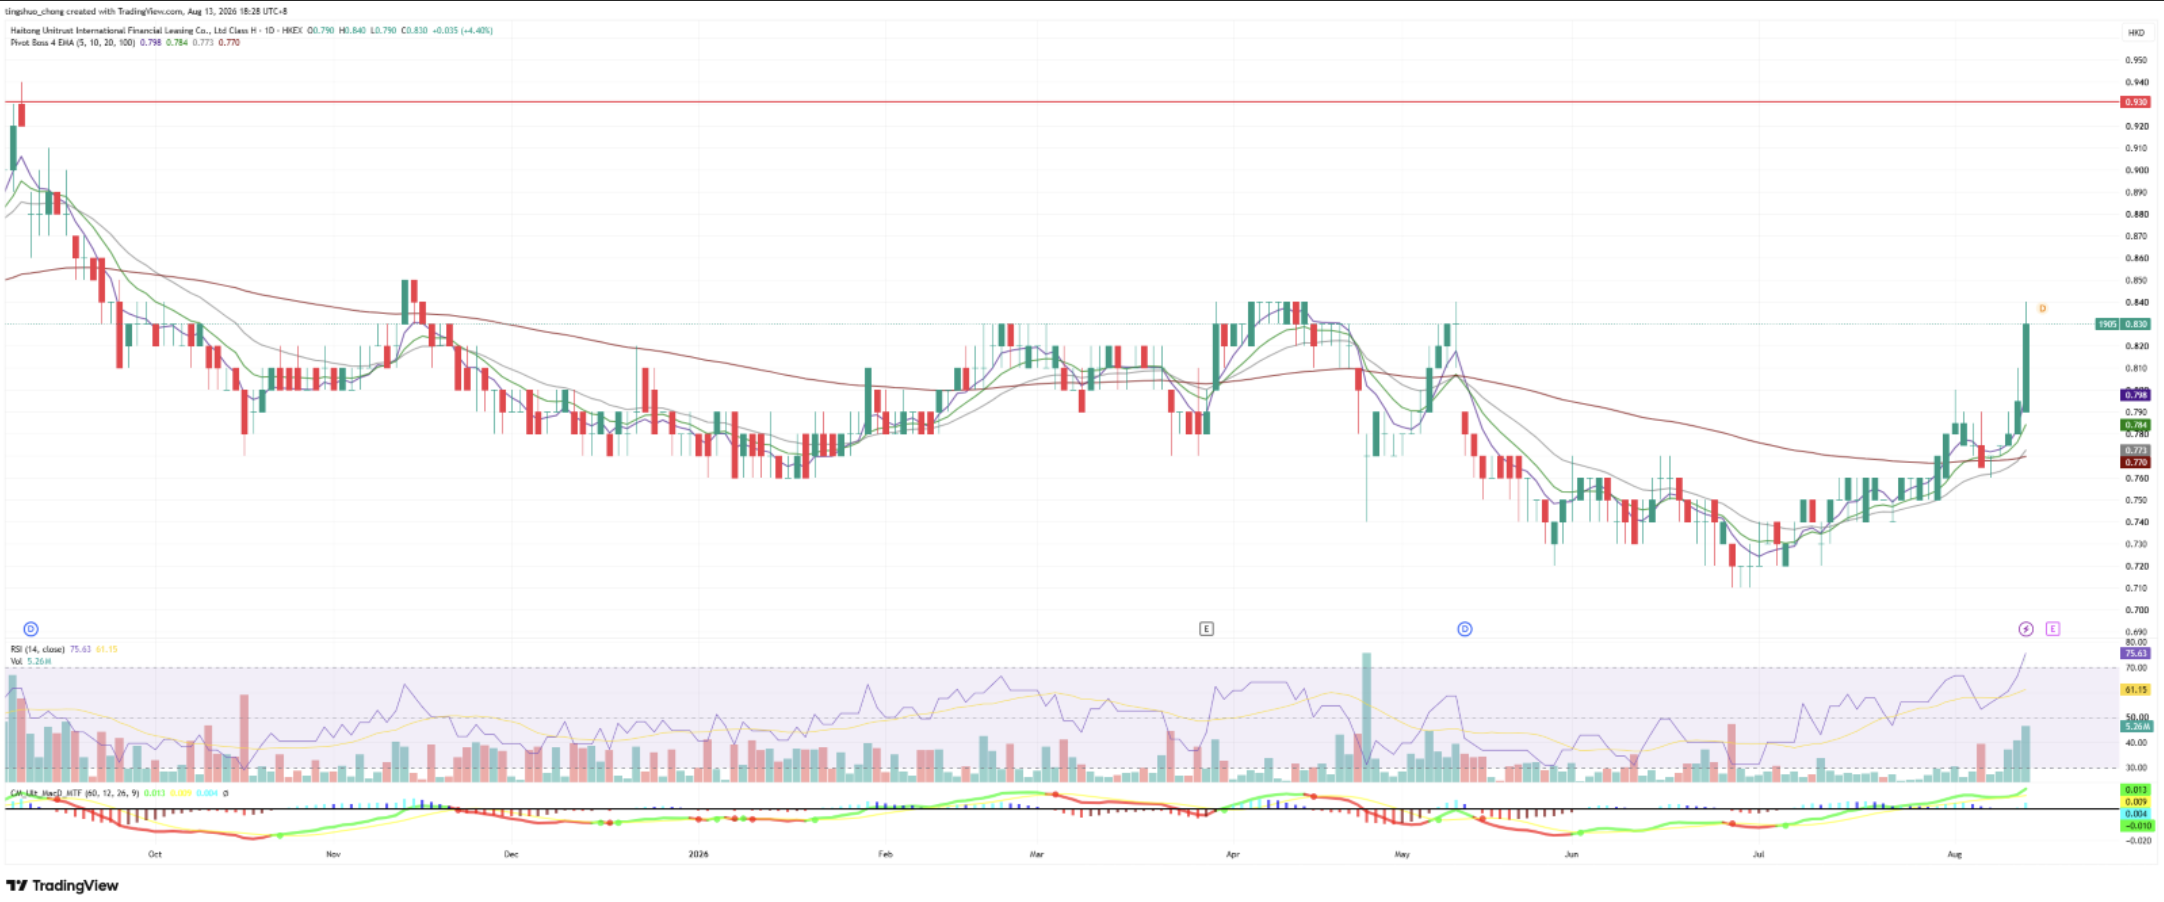Image resolution: width=2164 pixels, height=902 pixels.
Task: Click the red 0.930 price-axis label
Action: click(2135, 102)
